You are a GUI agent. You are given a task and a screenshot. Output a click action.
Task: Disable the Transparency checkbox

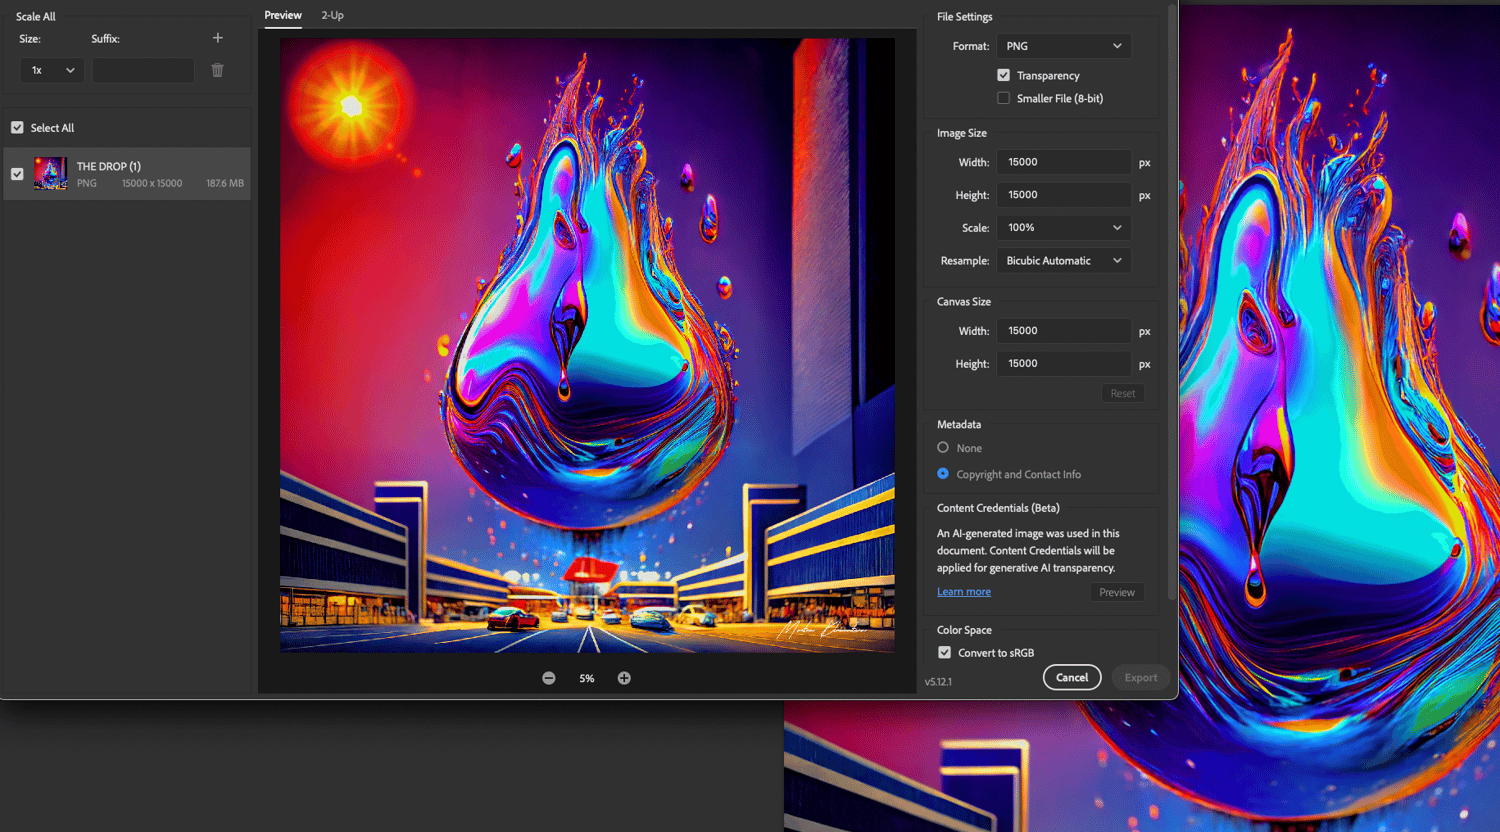pyautogui.click(x=1003, y=75)
